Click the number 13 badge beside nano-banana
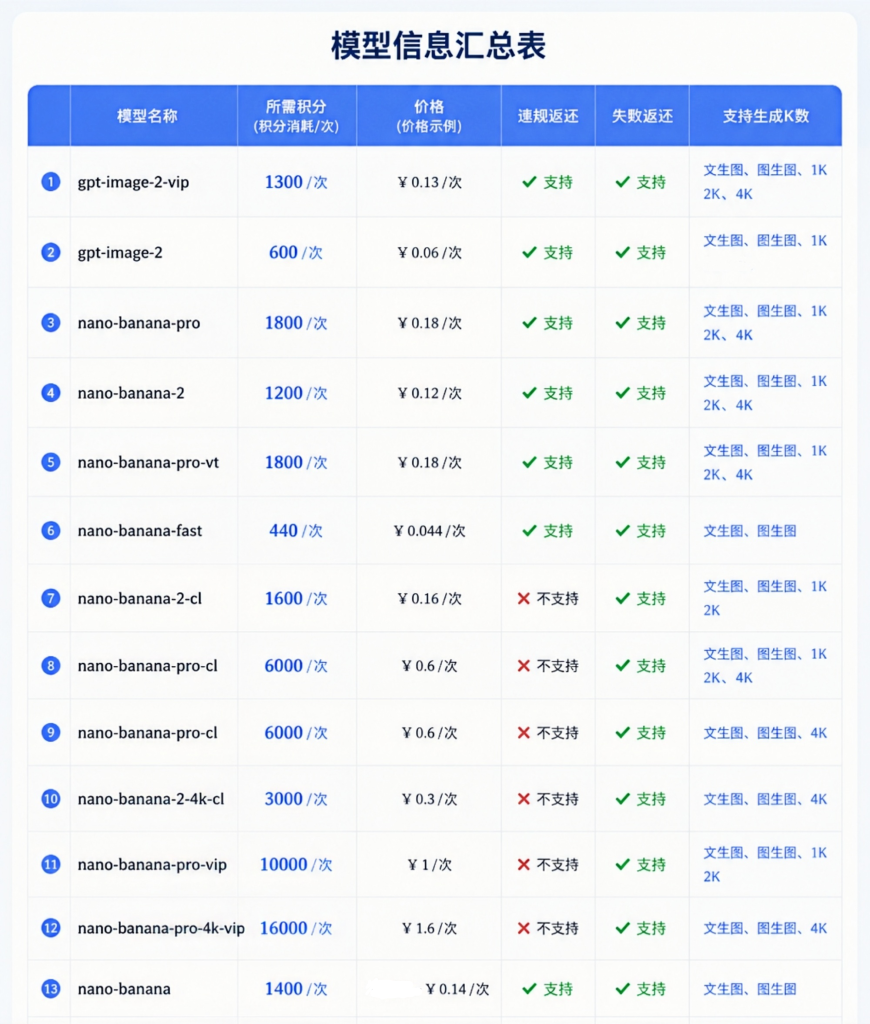 50,989
